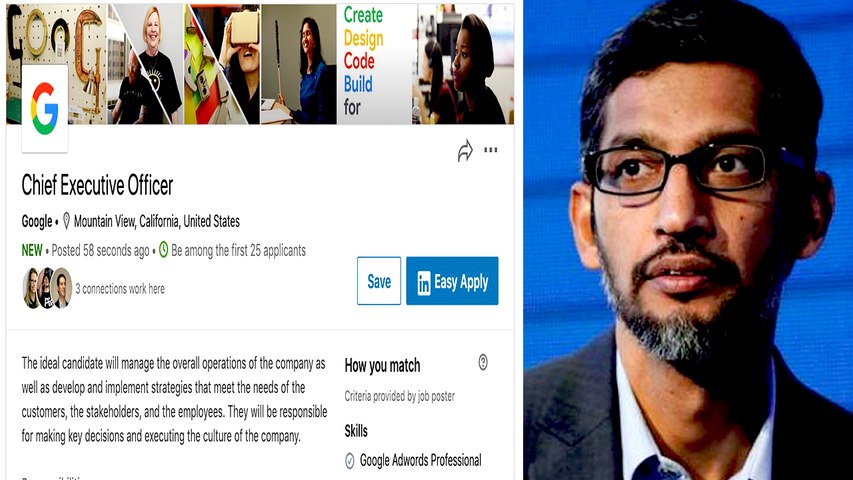This screenshot has width=853, height=480.
Task: Open the Google company link
Action: [x=37, y=221]
